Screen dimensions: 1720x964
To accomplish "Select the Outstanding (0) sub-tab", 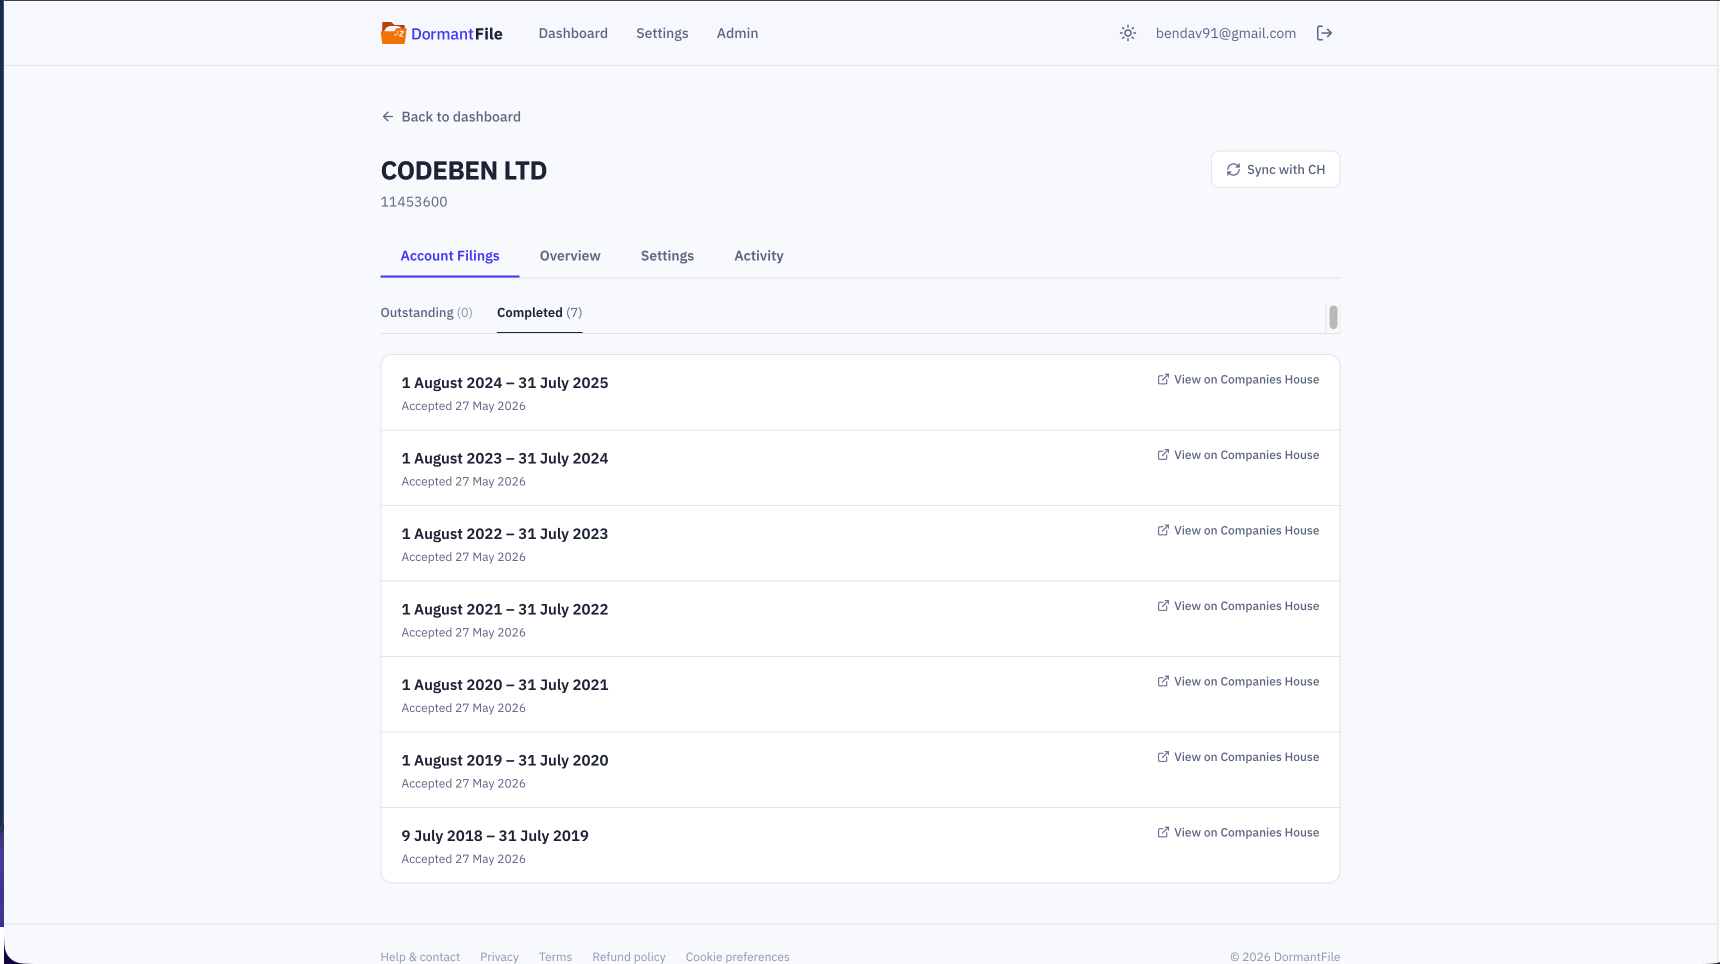I will pyautogui.click(x=426, y=313).
